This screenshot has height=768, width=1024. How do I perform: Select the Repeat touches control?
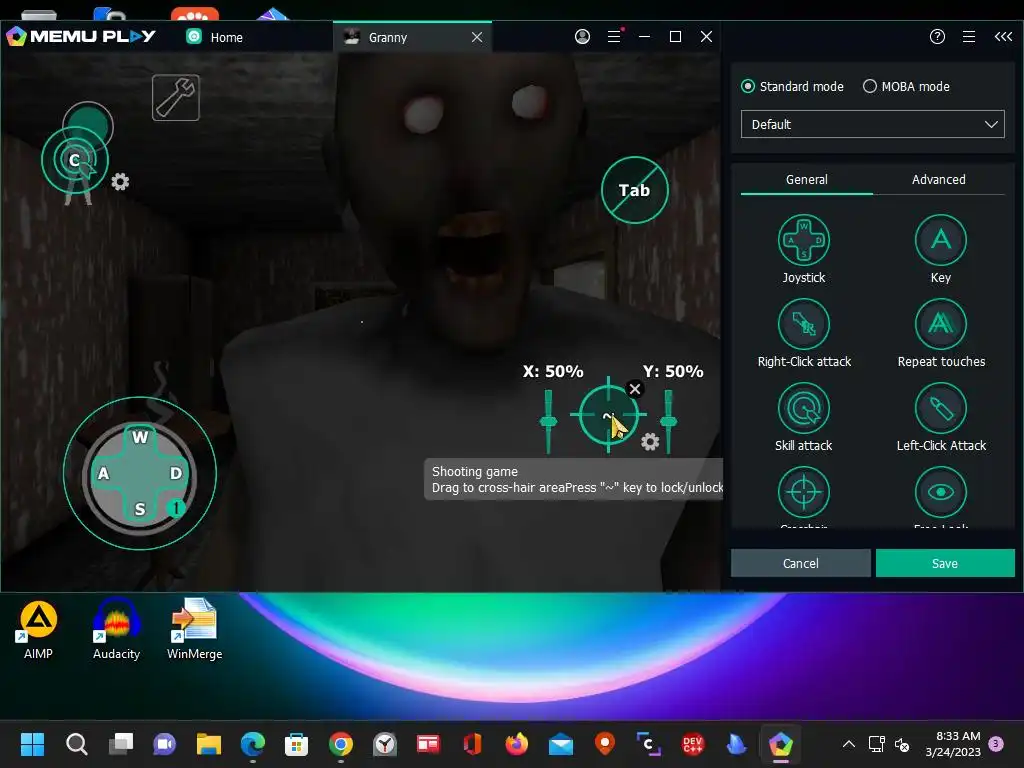tap(940, 324)
